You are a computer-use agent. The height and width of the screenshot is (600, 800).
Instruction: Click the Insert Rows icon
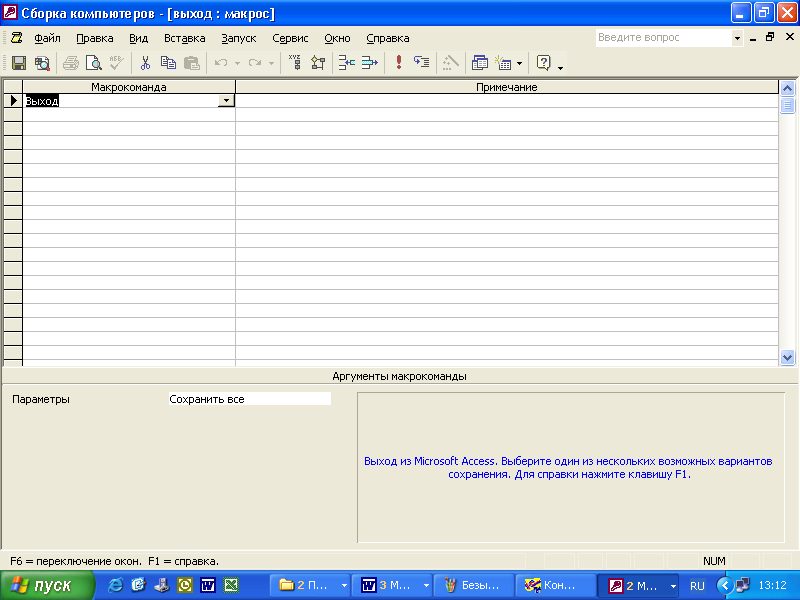(x=346, y=63)
